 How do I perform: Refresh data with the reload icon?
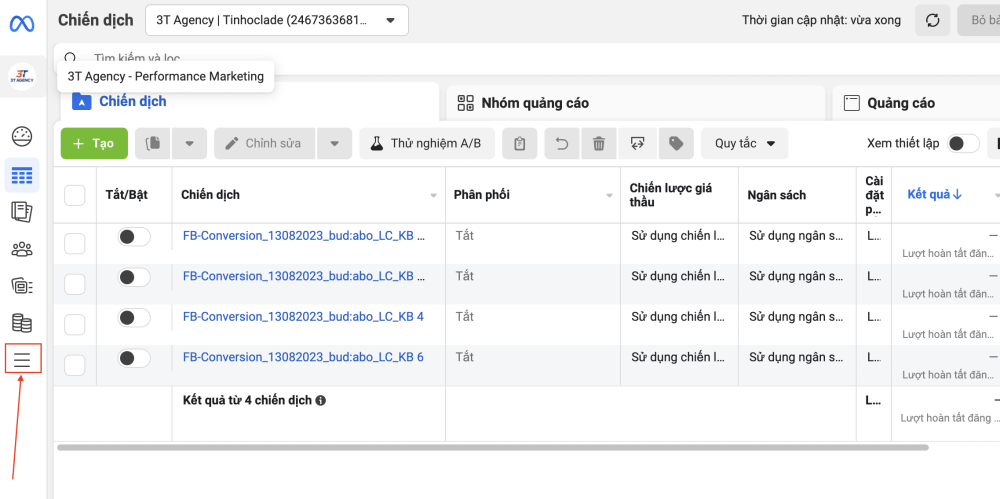[932, 20]
